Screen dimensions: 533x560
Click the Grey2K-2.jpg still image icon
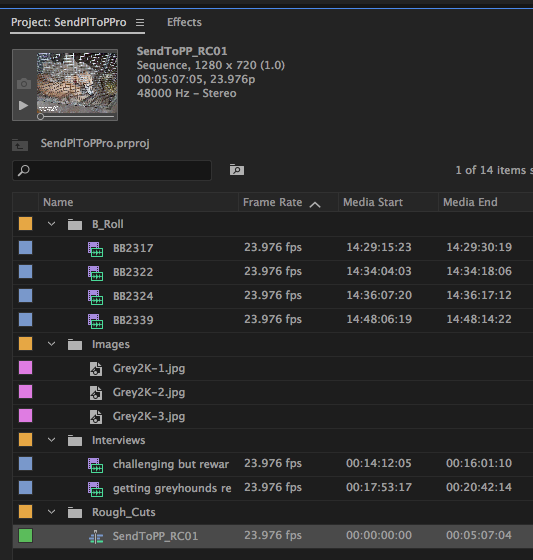[x=96, y=393]
